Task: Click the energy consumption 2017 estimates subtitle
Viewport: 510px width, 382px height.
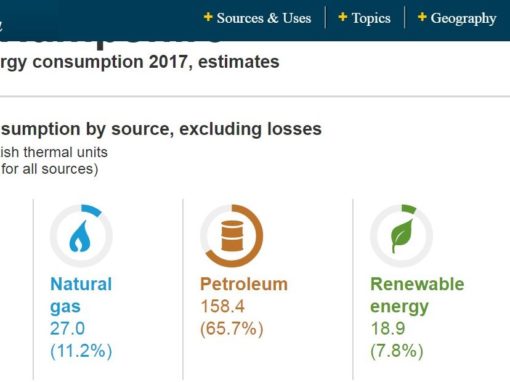Action: [140, 62]
